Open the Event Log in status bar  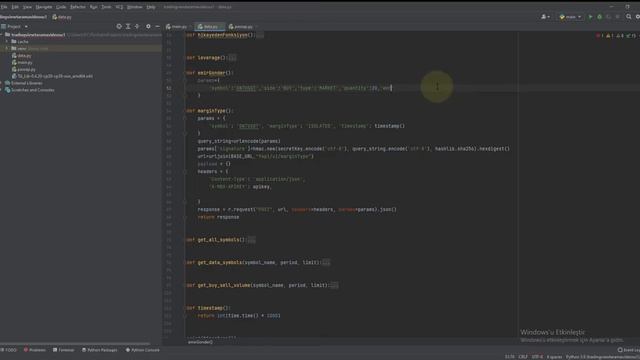coord(629,350)
